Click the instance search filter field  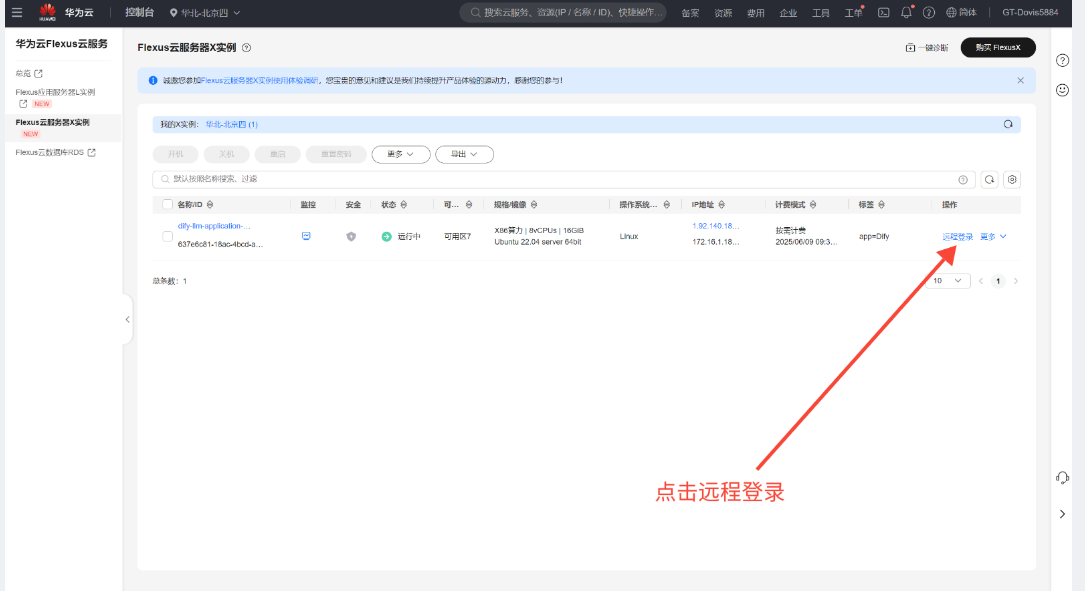pyautogui.click(x=560, y=179)
